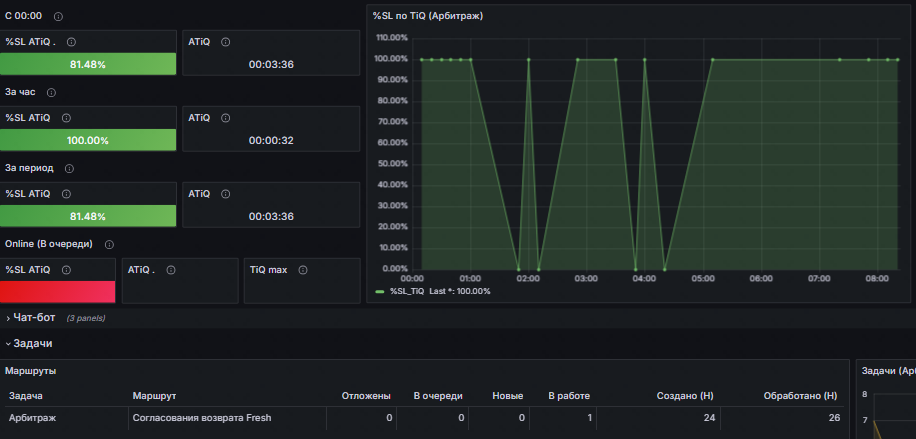Toggle '%SL_TiQ' series in chart legend
The height and width of the screenshot is (439, 916).
coord(407,291)
